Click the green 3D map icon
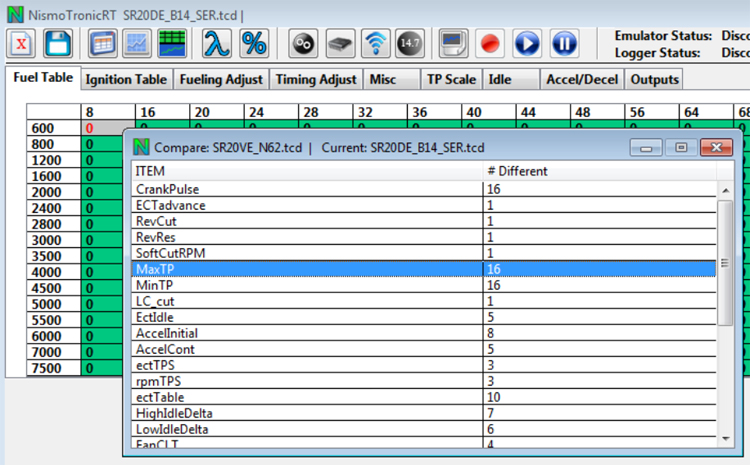Screen dimensions: 750x465 [x=172, y=44]
